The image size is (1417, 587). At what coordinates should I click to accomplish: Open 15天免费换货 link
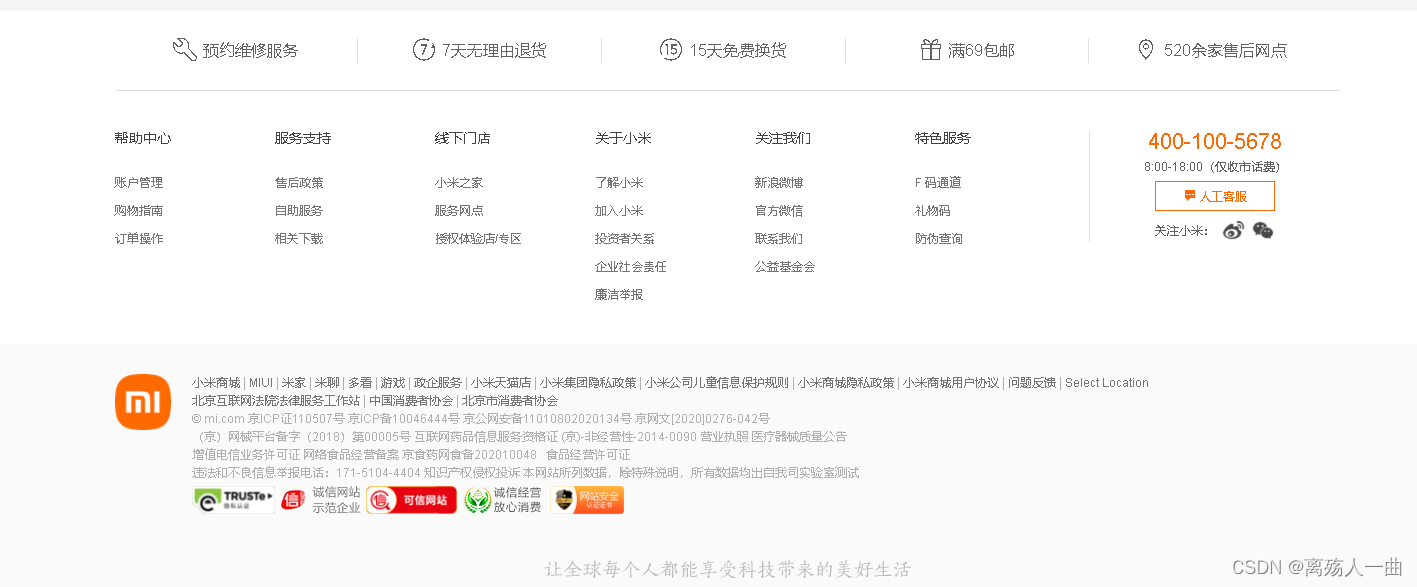pos(738,50)
